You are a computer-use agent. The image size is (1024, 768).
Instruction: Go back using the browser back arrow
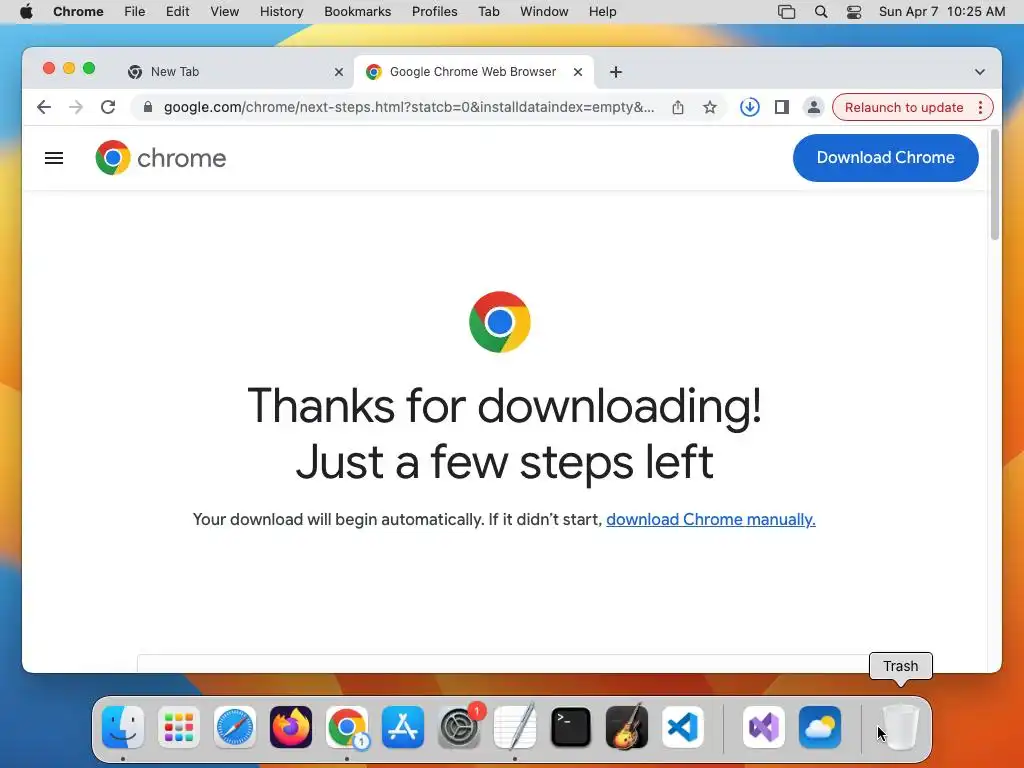tap(44, 107)
